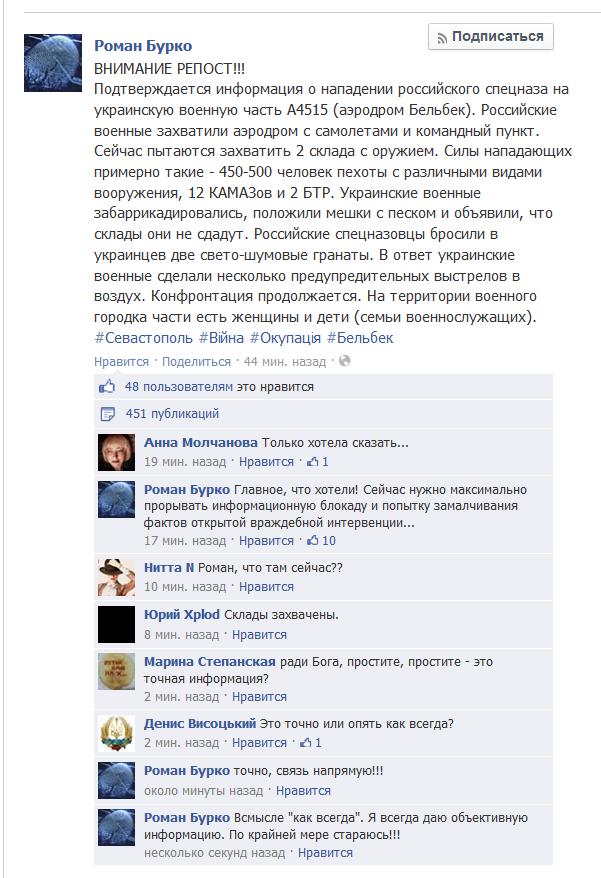This screenshot has width=601, height=878.
Task: Click the thumb icon showing 10 likes
Action: 313,540
